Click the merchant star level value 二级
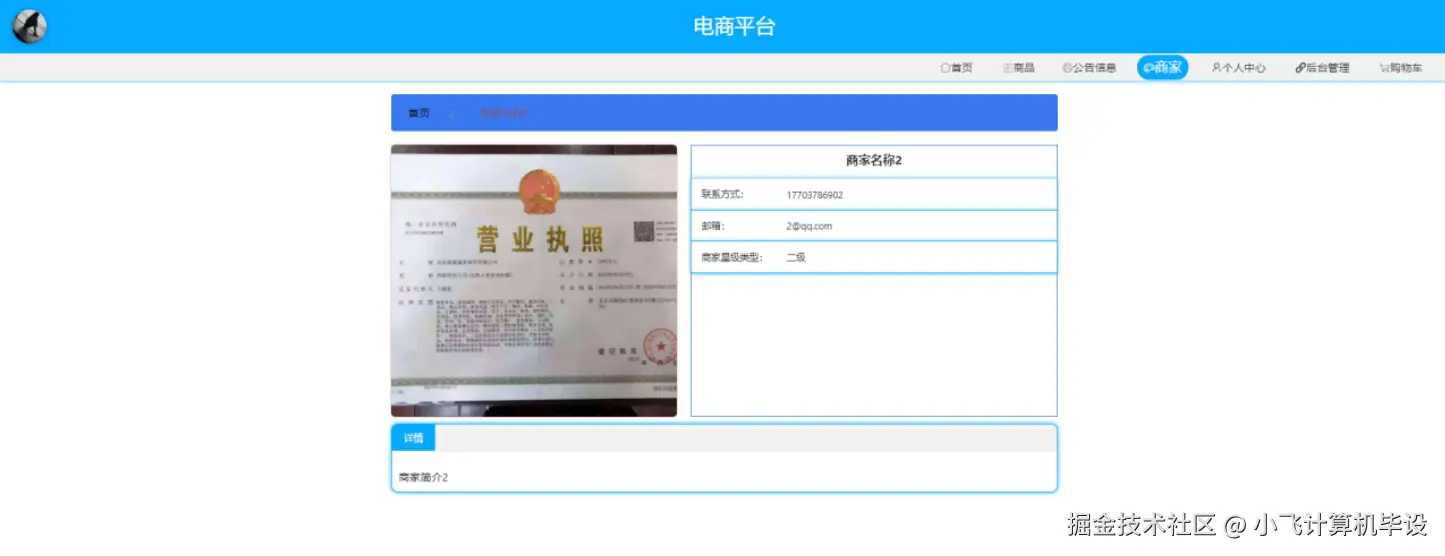 click(x=796, y=257)
